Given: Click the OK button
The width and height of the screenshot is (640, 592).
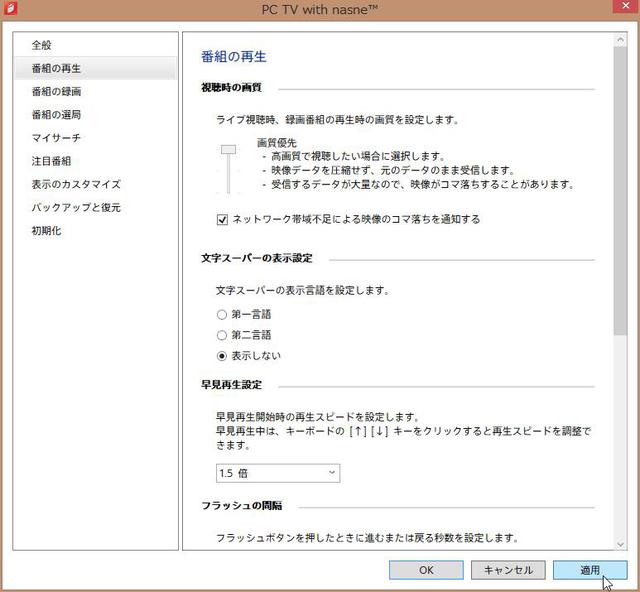Looking at the screenshot, I should (x=426, y=570).
